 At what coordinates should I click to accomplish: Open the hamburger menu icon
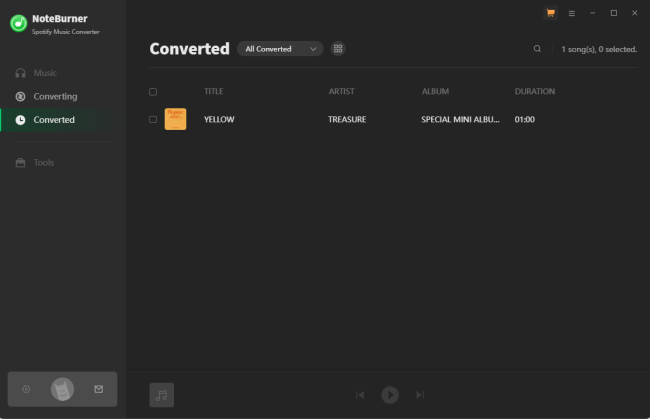point(572,13)
